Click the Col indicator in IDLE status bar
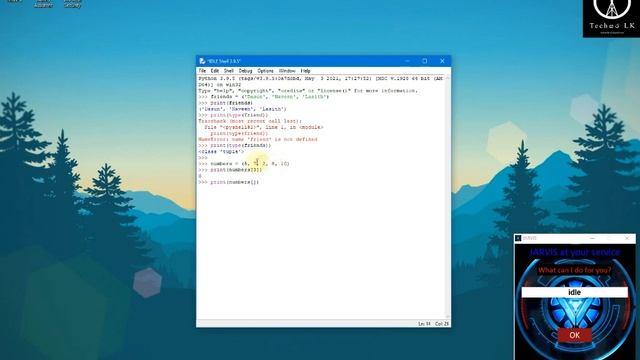Screen dimensions: 640x360 pyautogui.click(x=442, y=324)
